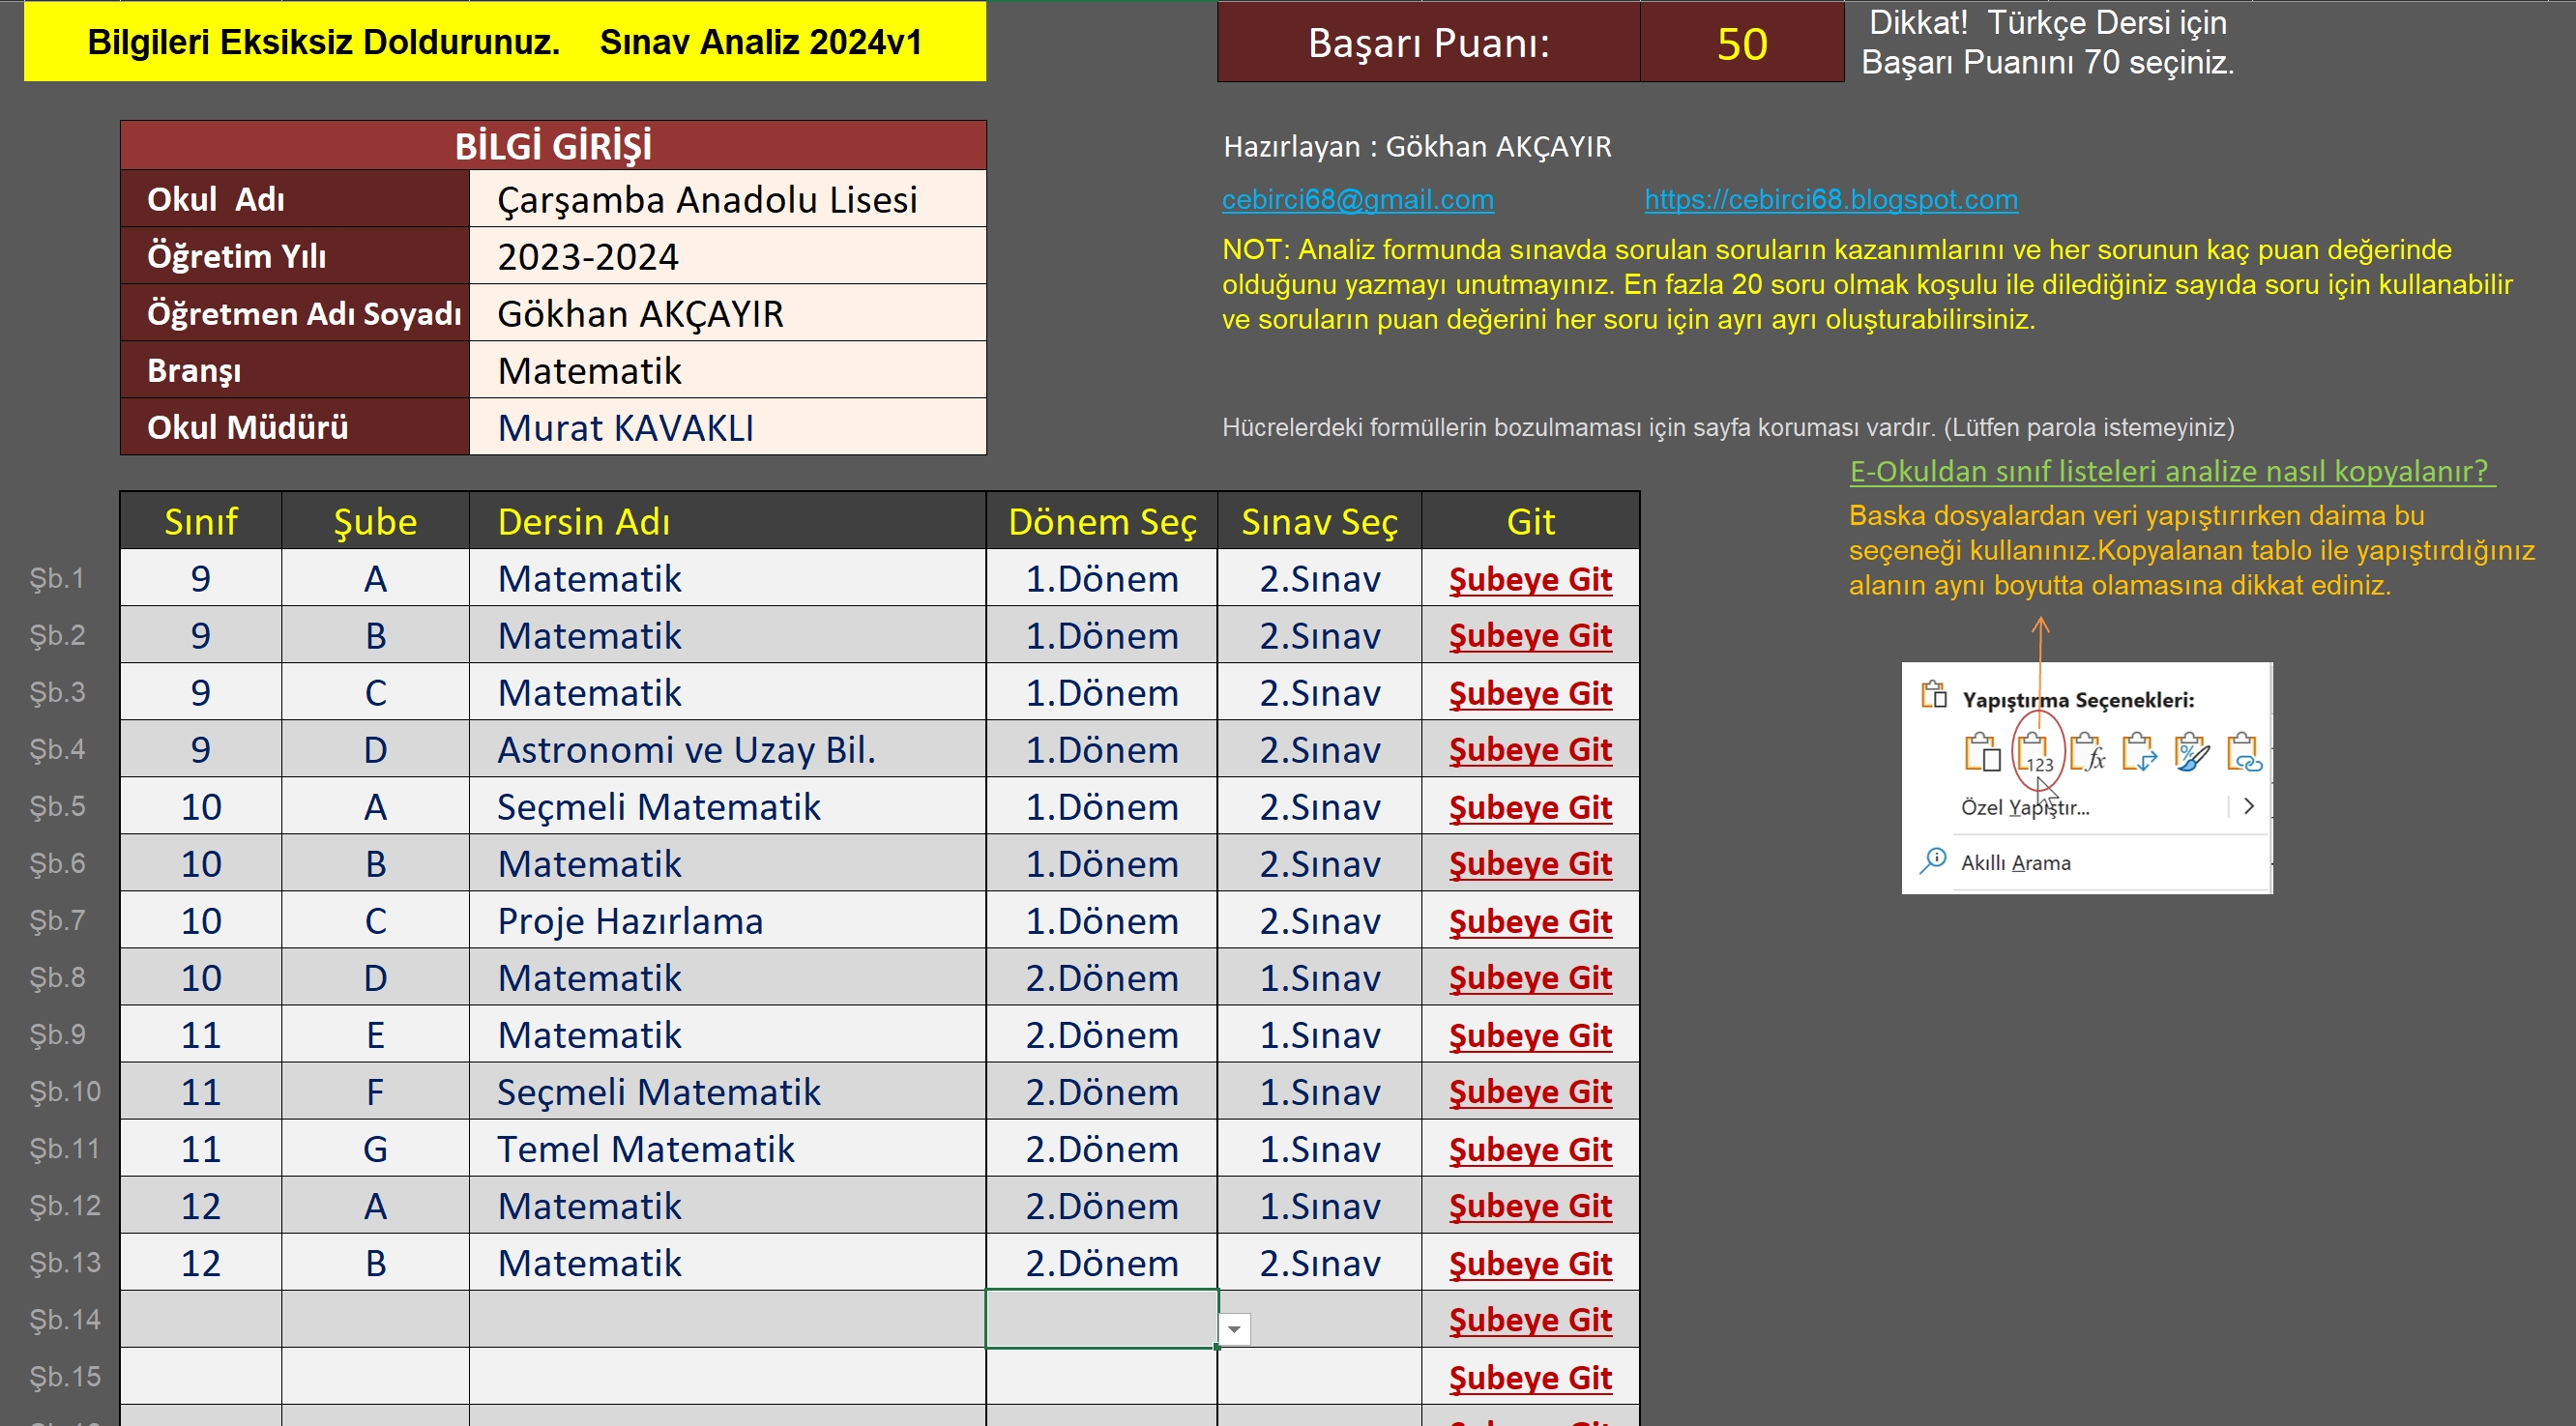Open the cebirci68@gmail.com email link

[1357, 200]
